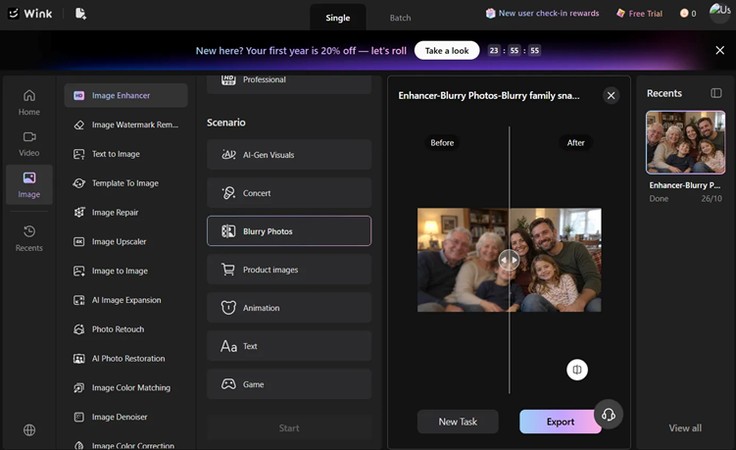Screen dimensions: 736x450
Task: Choose the Product images scenario
Action: pos(289,269)
